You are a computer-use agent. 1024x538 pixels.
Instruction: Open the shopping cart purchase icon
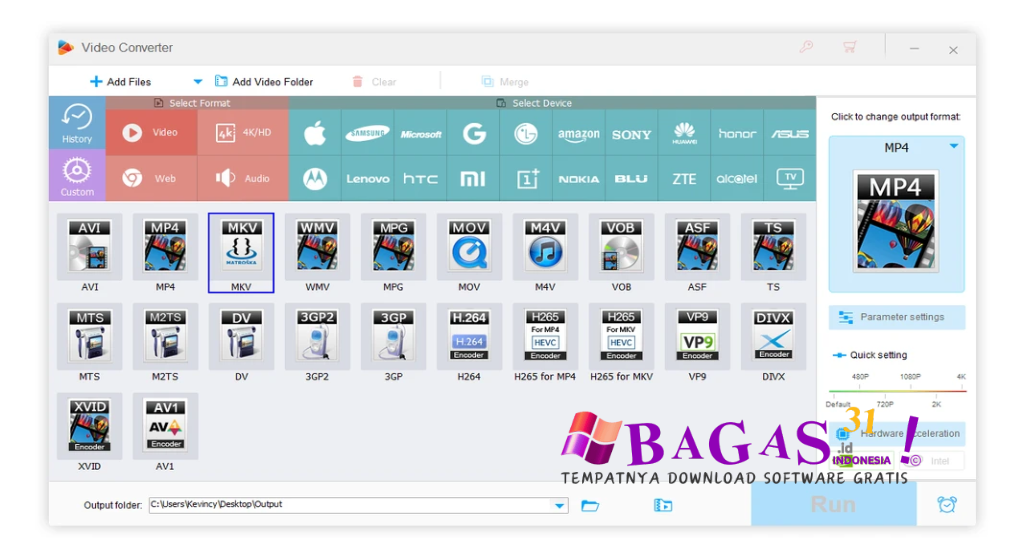pos(849,47)
